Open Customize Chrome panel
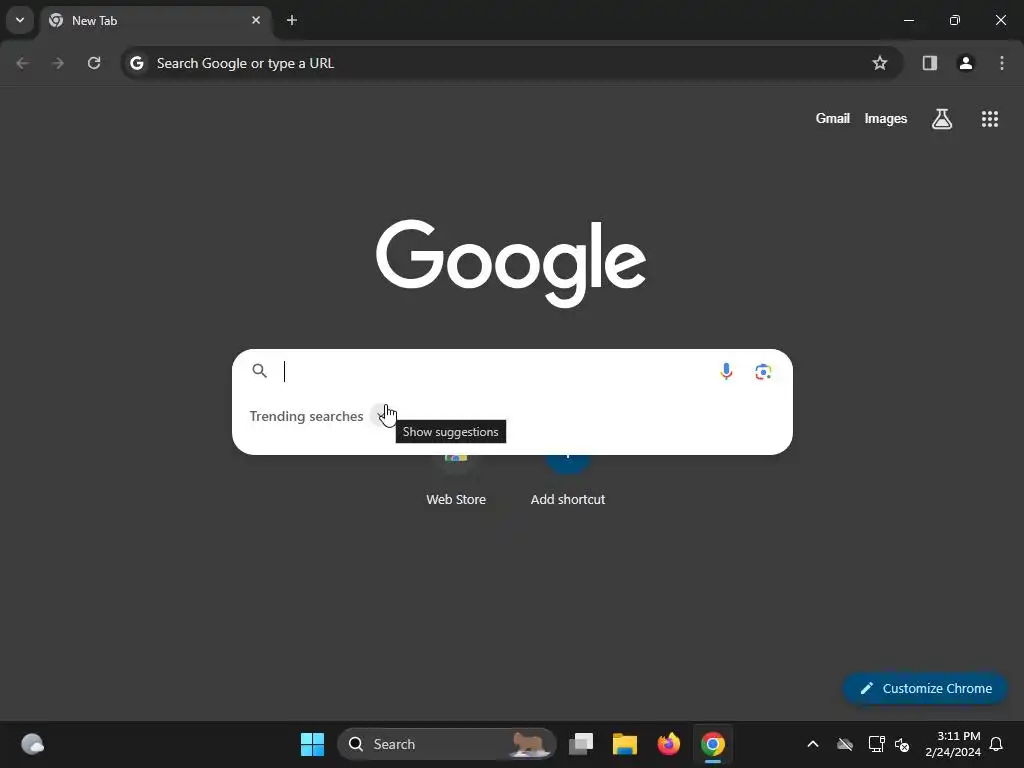This screenshot has width=1024, height=768. (925, 688)
